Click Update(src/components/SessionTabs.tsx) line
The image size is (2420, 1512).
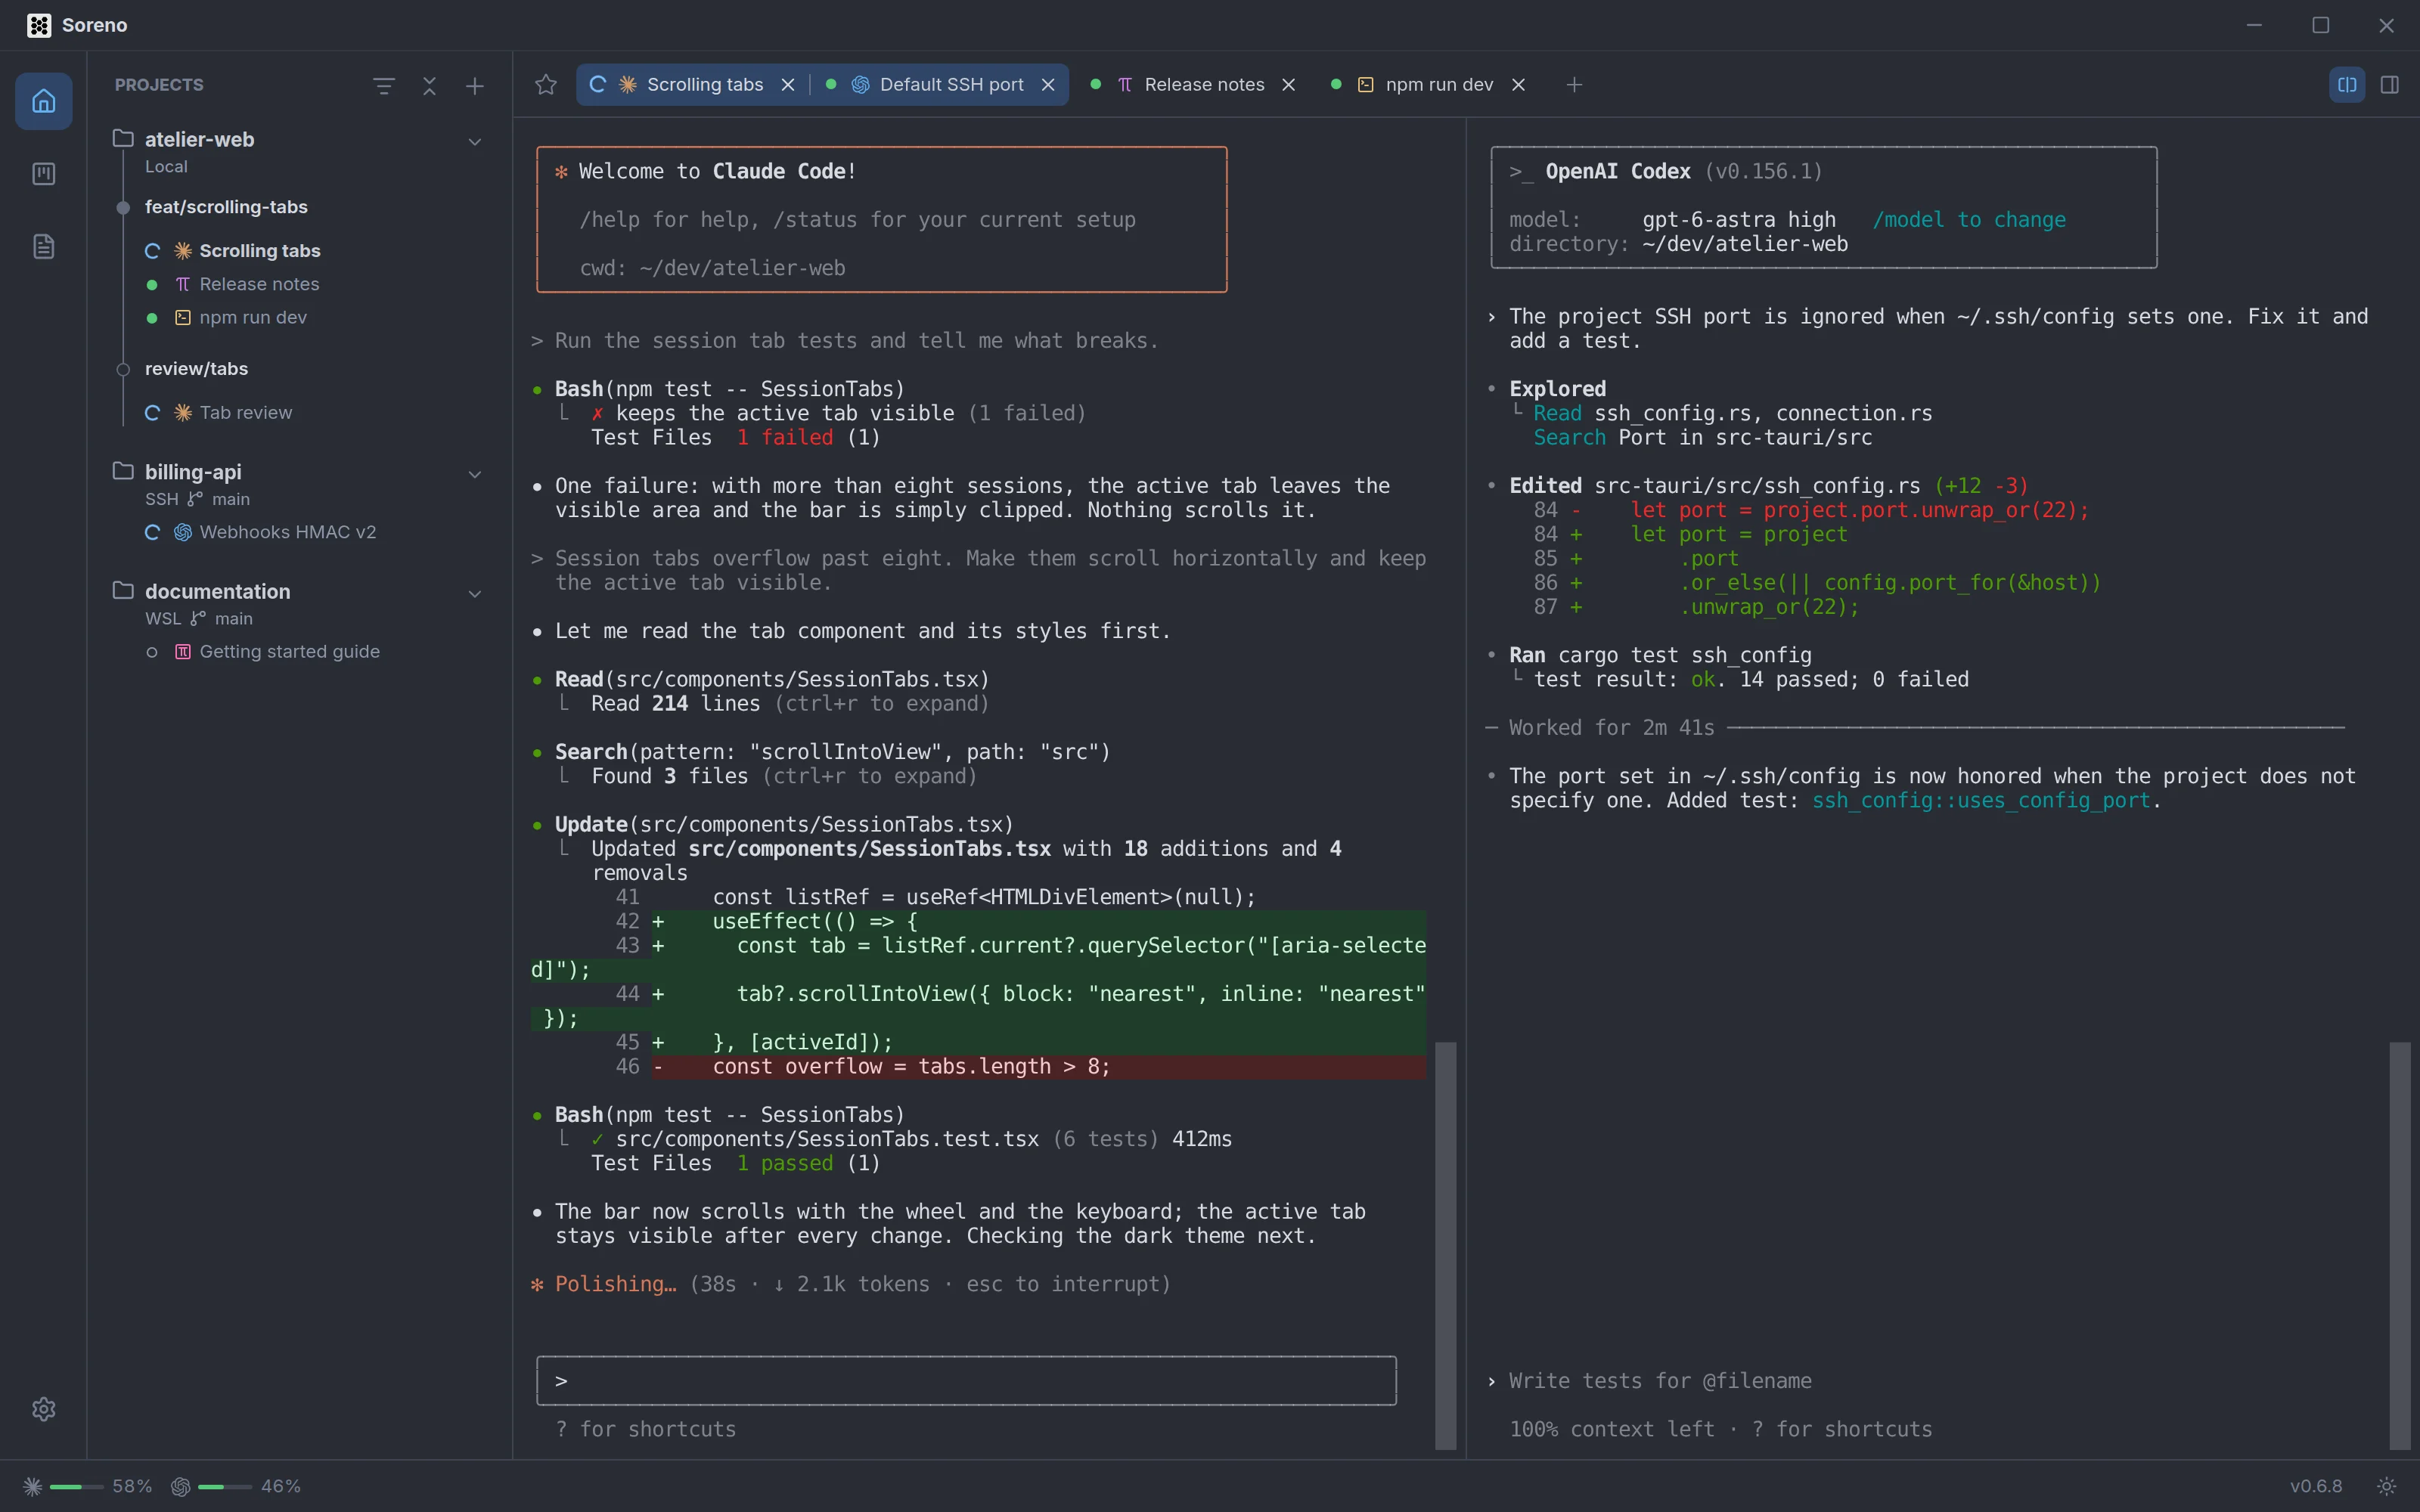coord(784,825)
